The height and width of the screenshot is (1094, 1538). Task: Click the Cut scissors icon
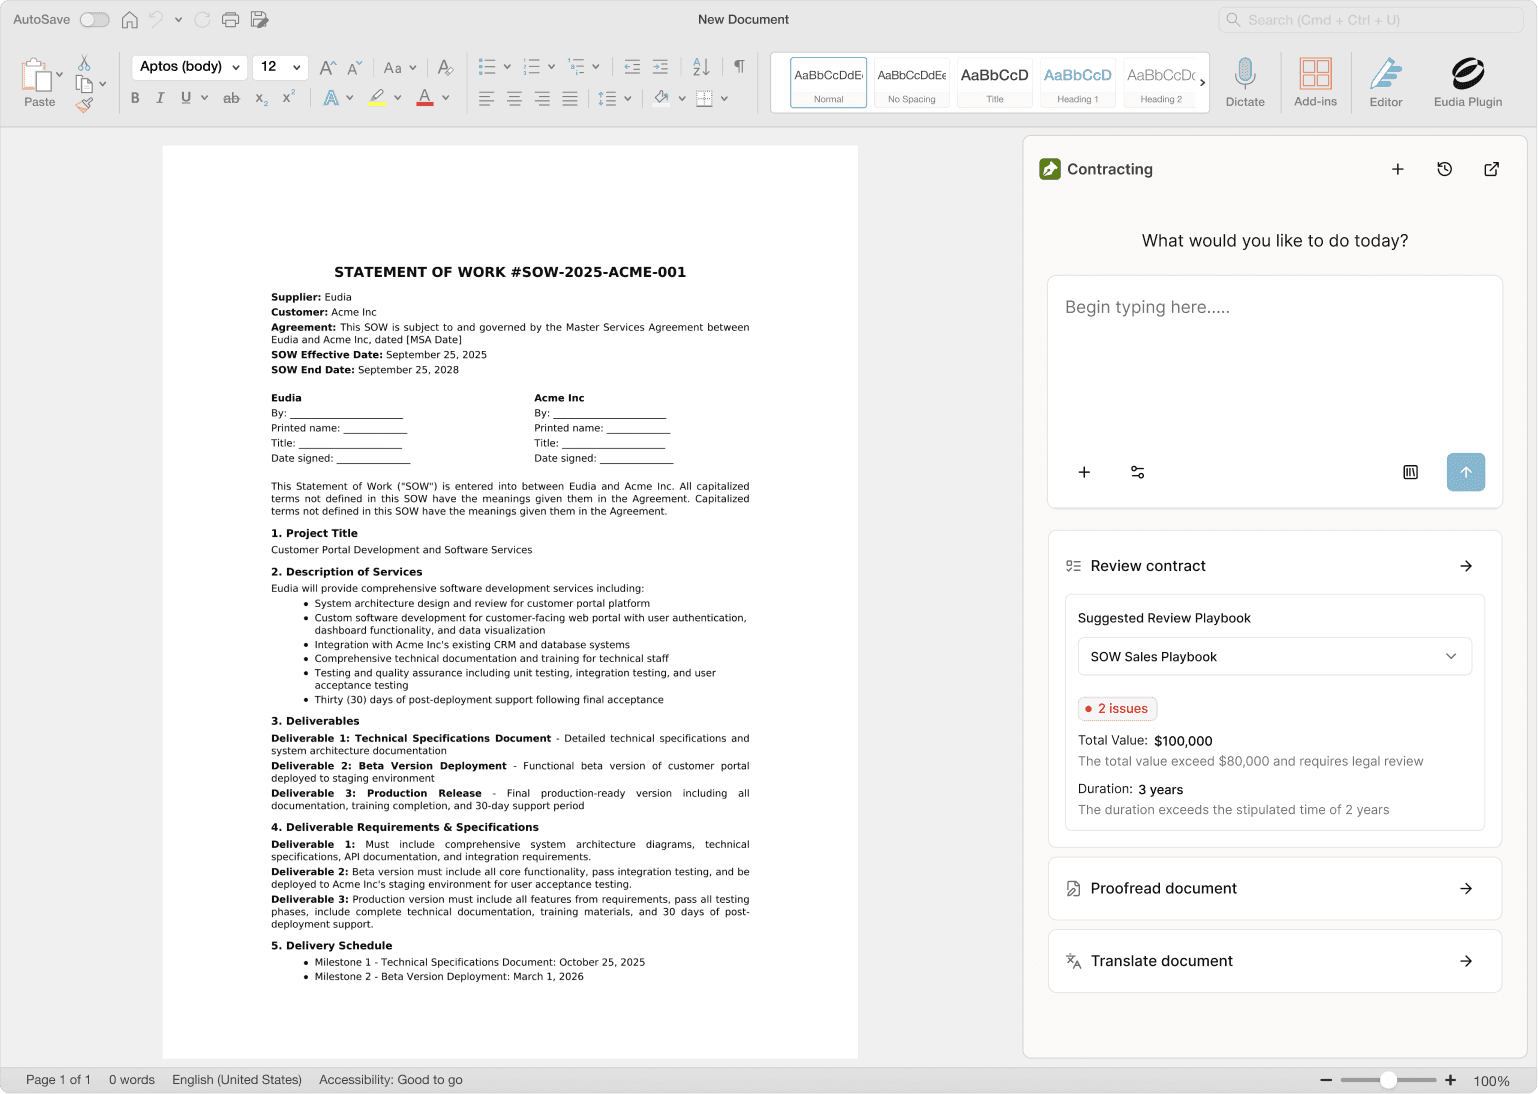84,63
